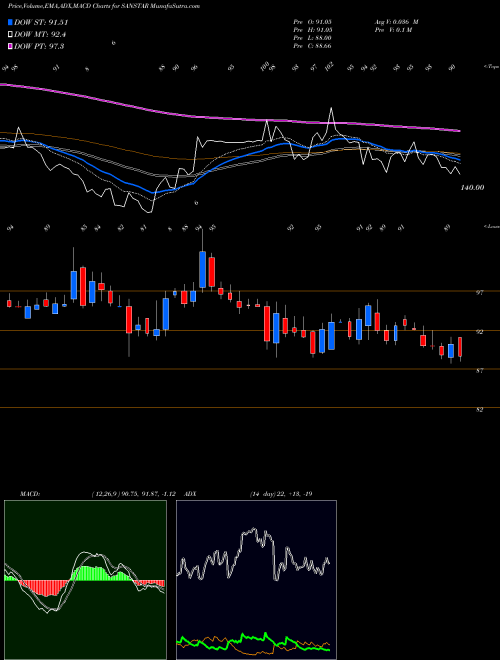The width and height of the screenshot is (500, 660).
Task: Click the MACD values '(12,26,9) 90.75, 91.87, -1.12'
Action: [133, 494]
